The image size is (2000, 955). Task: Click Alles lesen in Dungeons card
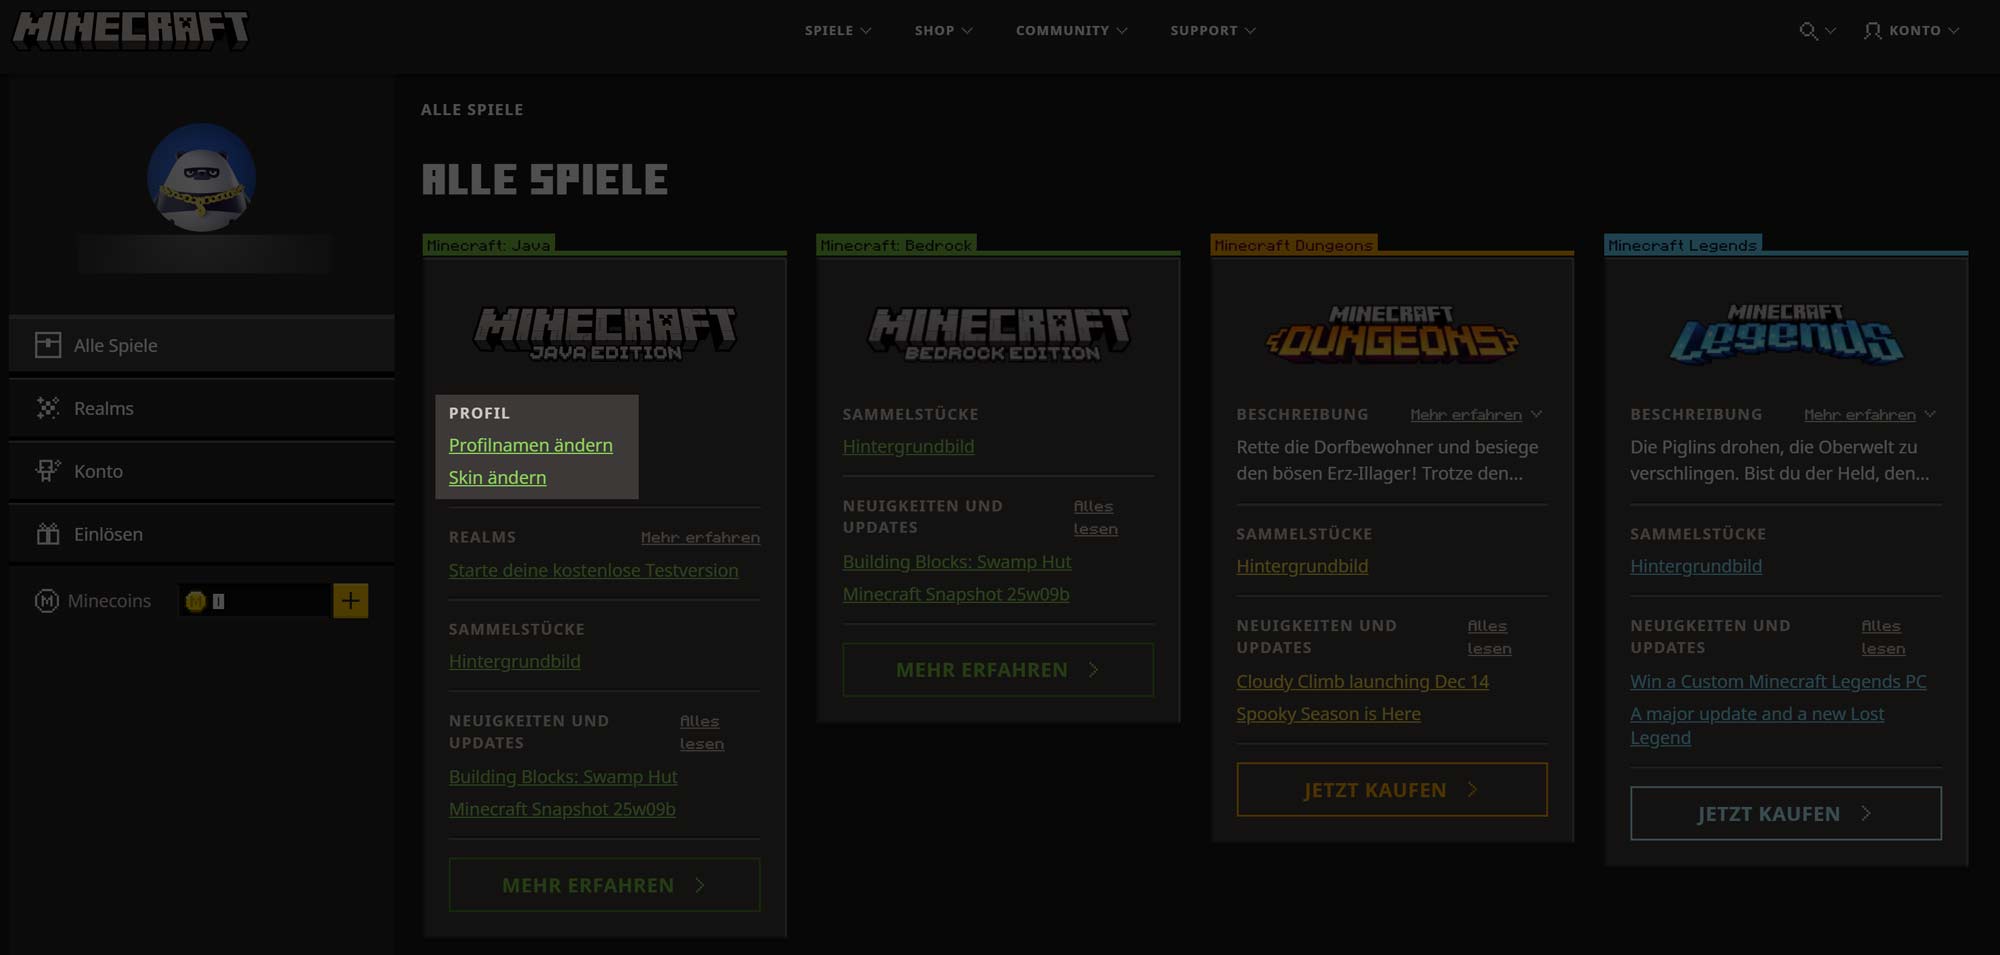click(1489, 637)
